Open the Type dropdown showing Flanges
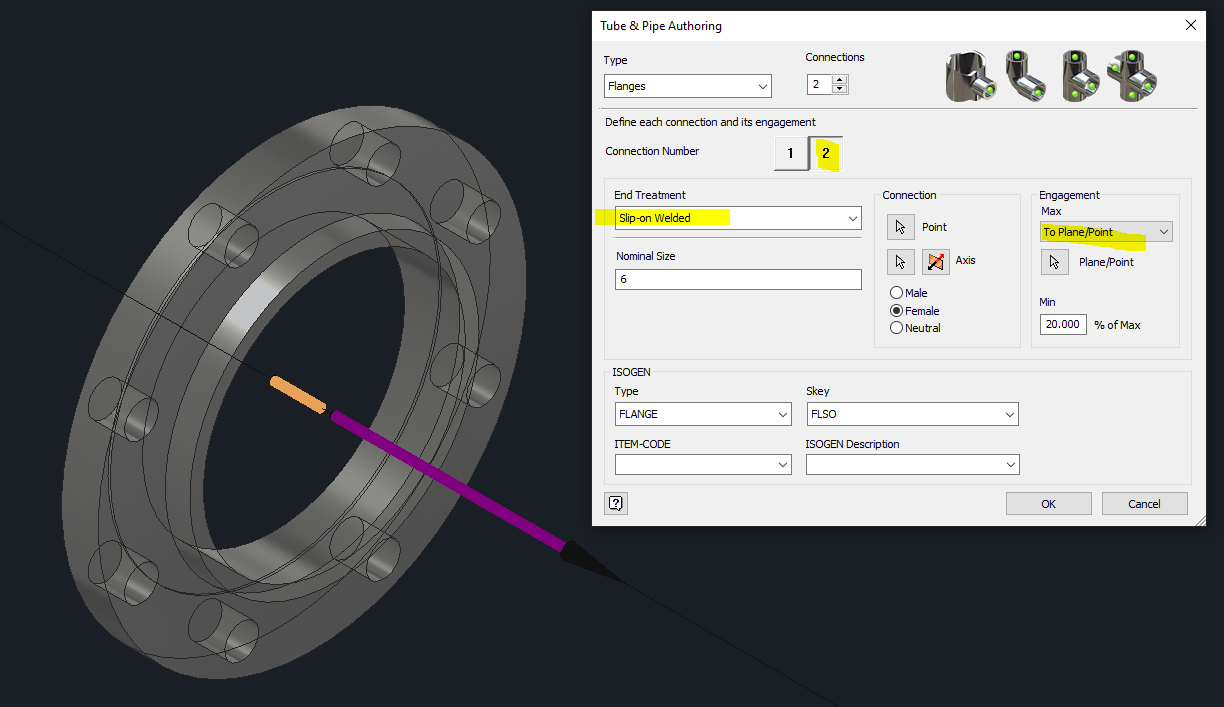The image size is (1224, 707). click(688, 86)
